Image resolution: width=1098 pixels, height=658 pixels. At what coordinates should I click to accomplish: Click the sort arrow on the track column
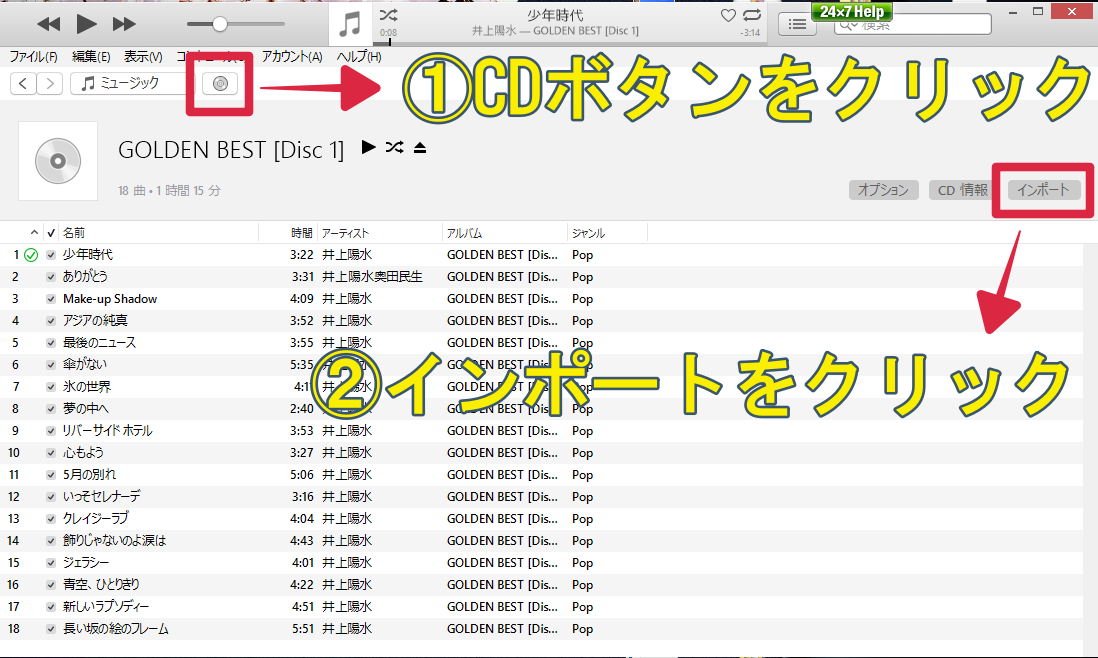pyautogui.click(x=33, y=232)
